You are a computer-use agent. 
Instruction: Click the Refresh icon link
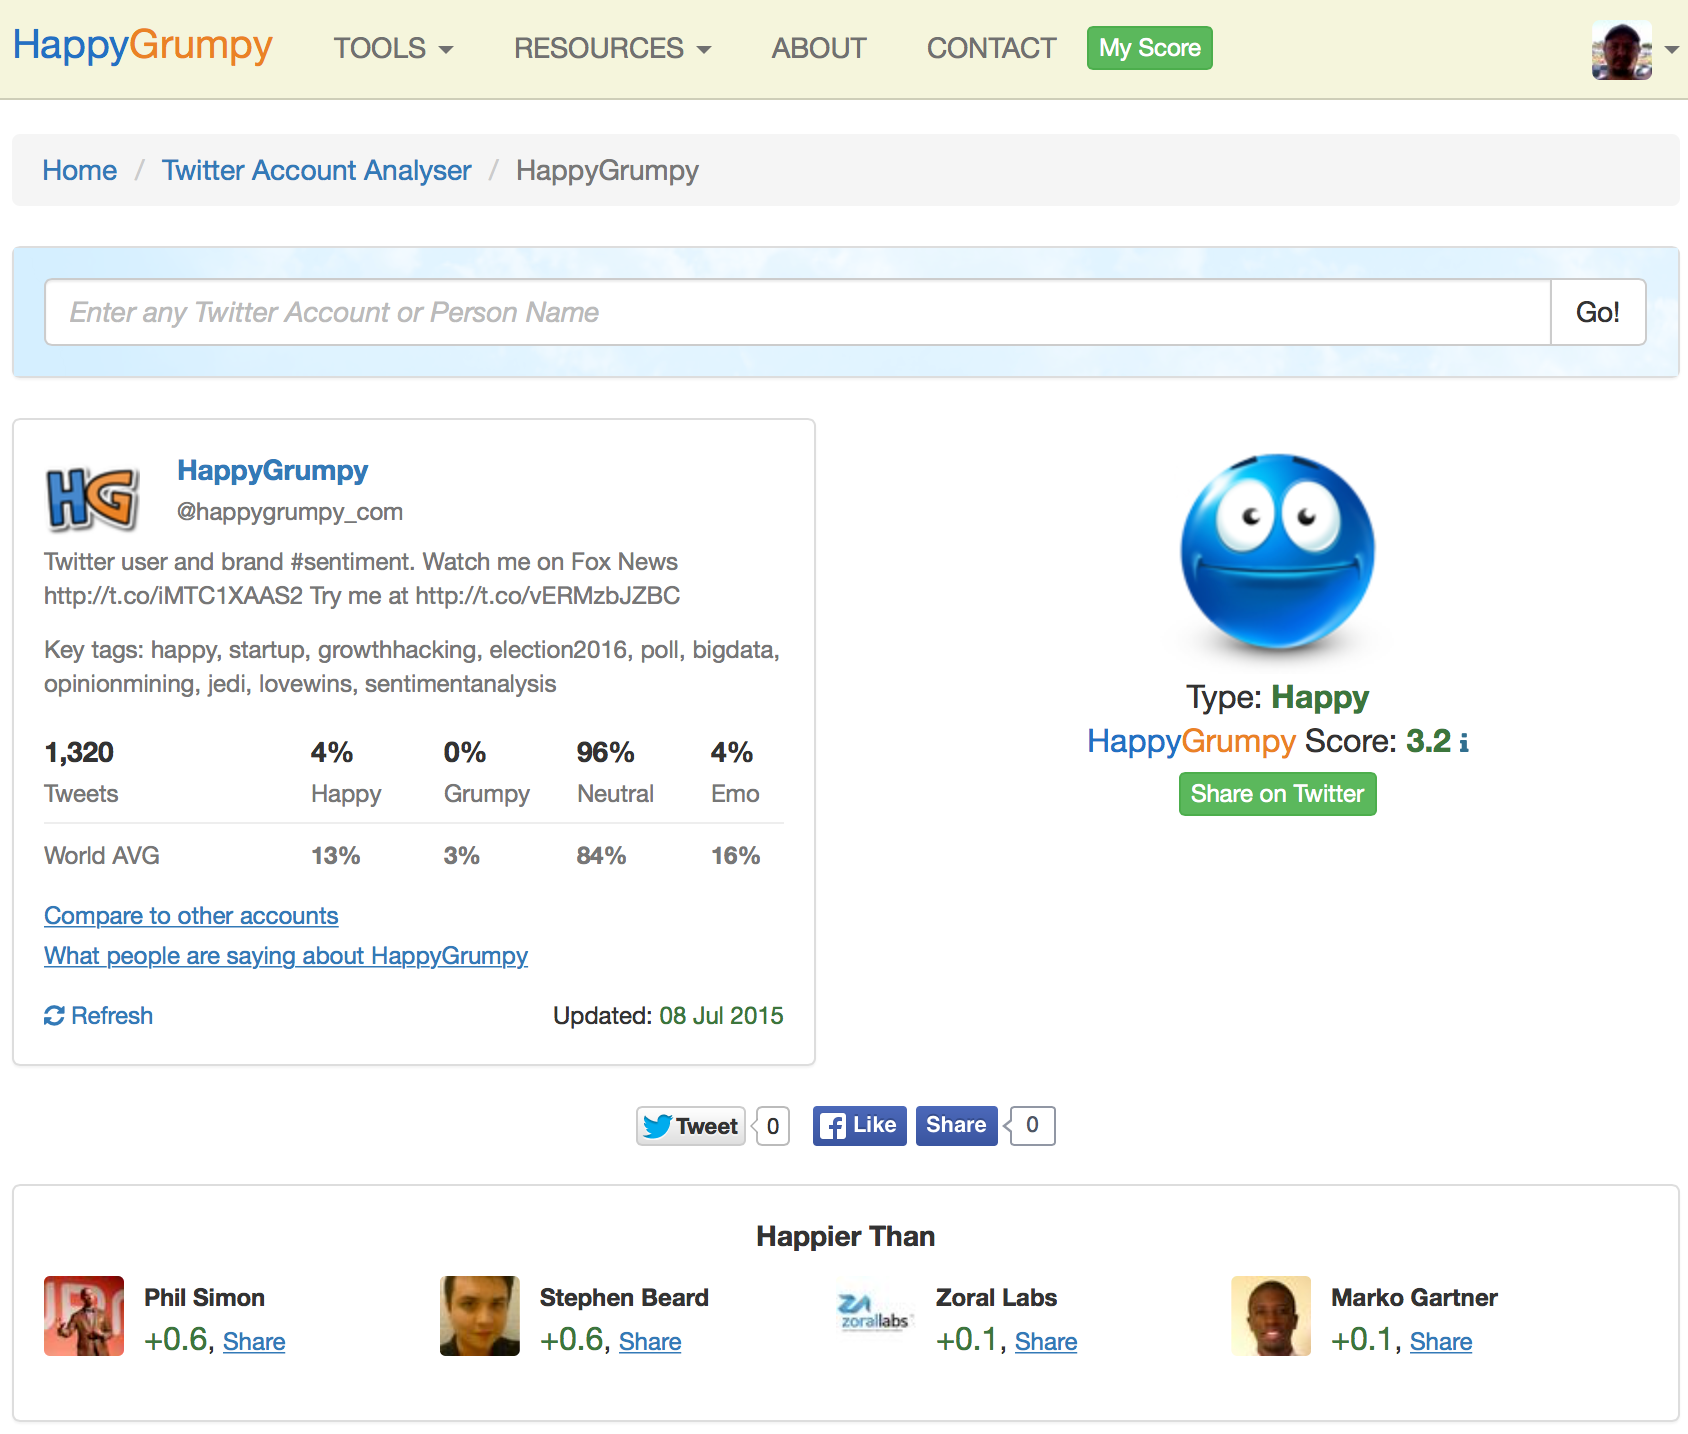click(98, 1016)
